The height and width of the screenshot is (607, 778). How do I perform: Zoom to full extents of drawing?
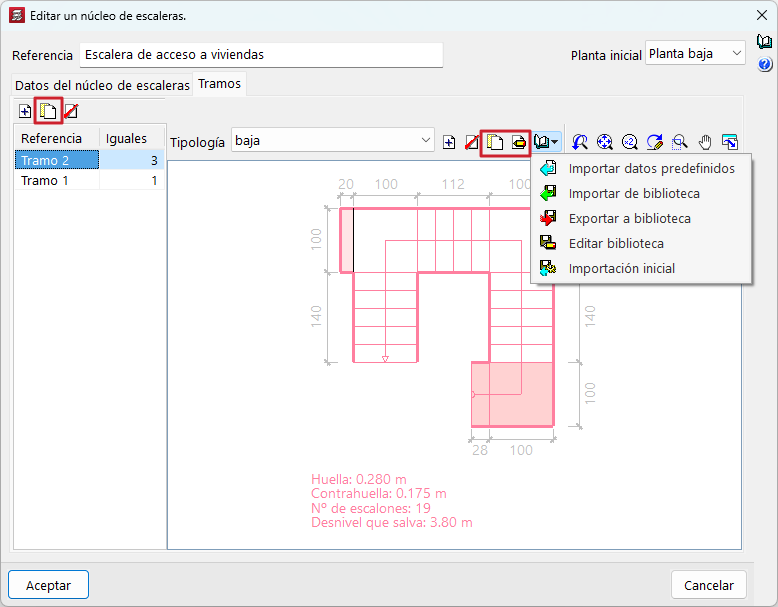click(604, 142)
